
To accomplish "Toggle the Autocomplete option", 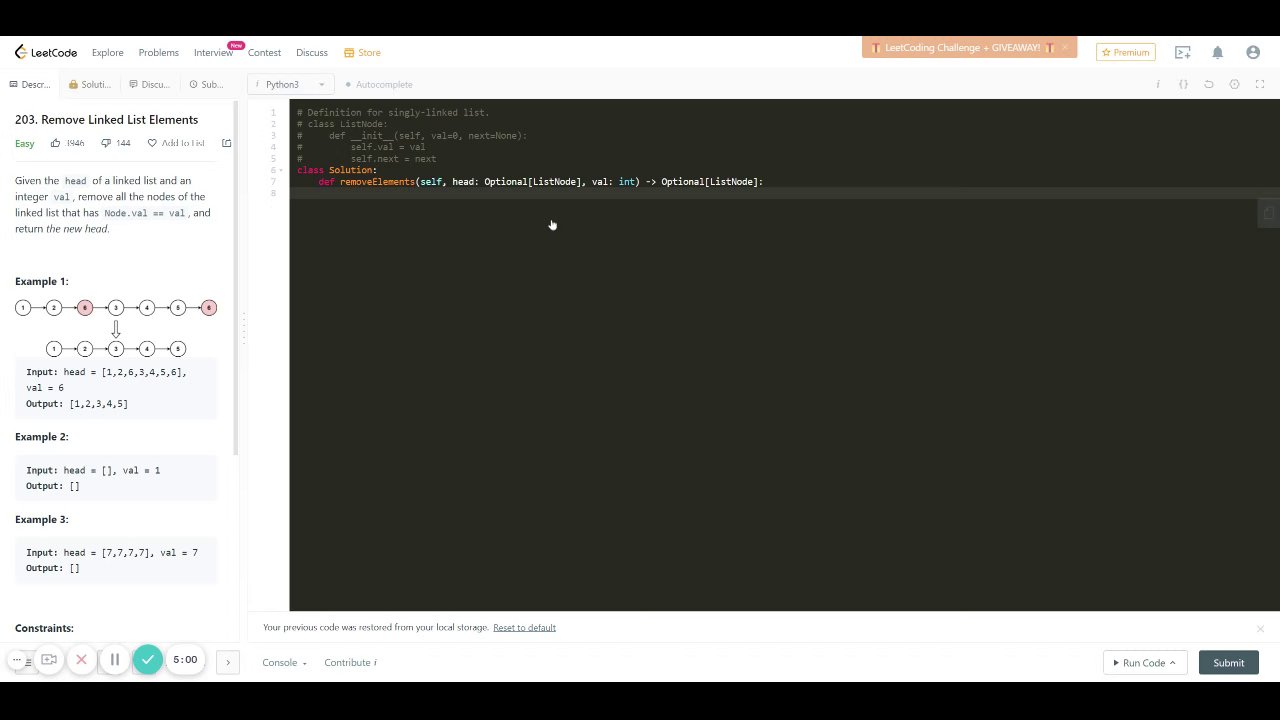I will 378,84.
